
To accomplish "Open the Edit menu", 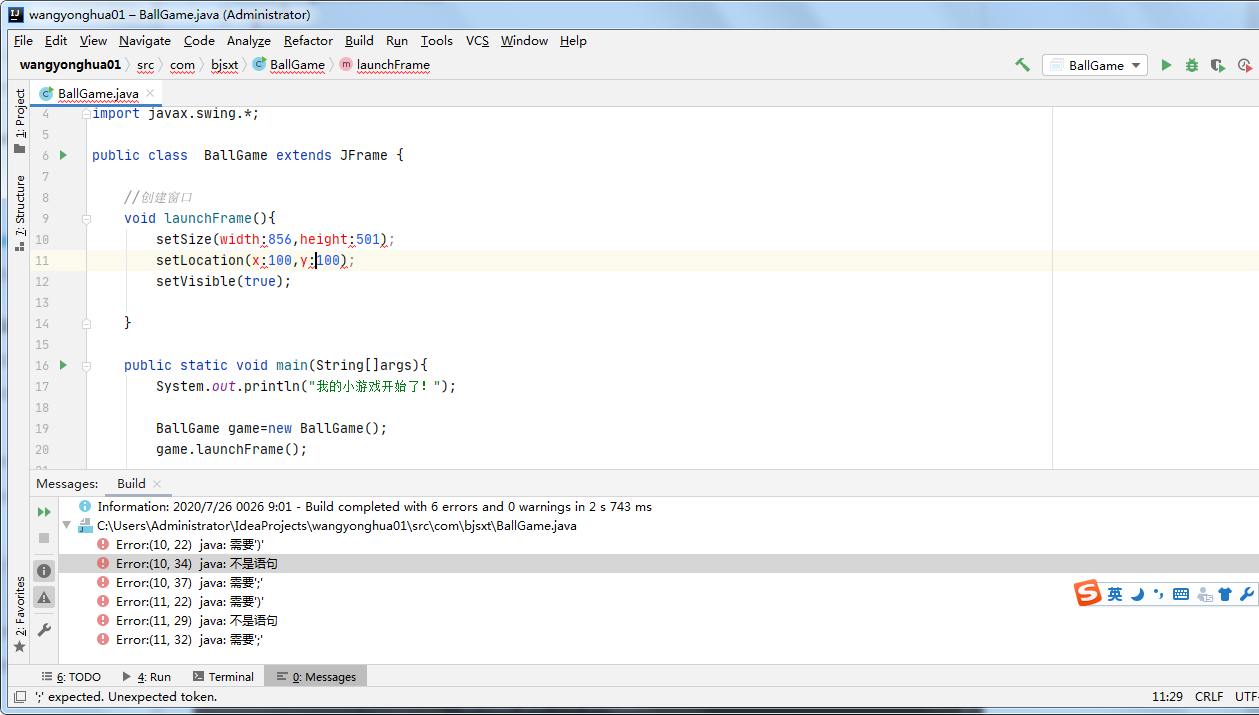I will tap(56, 41).
